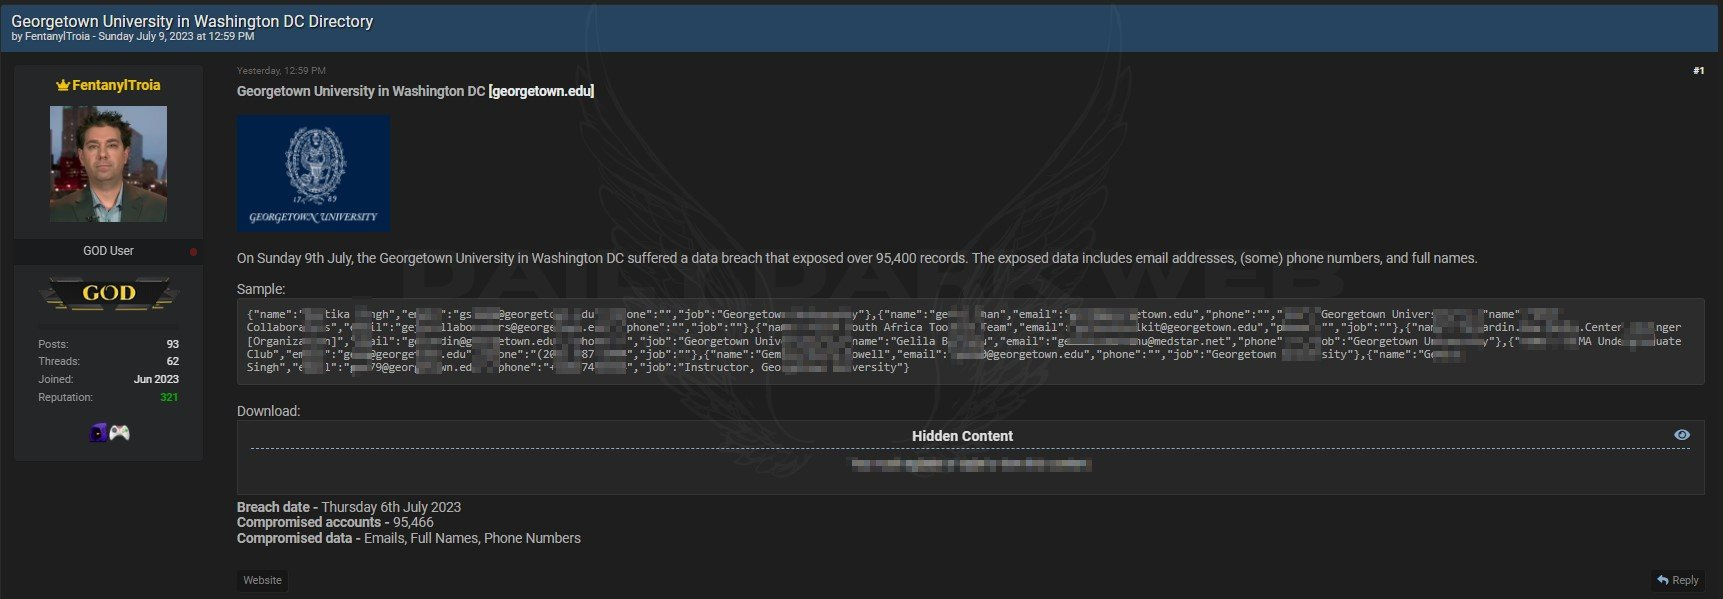1723x599 pixels.
Task: Open FentanylTroia's profile from sidebar username
Action: pos(115,86)
